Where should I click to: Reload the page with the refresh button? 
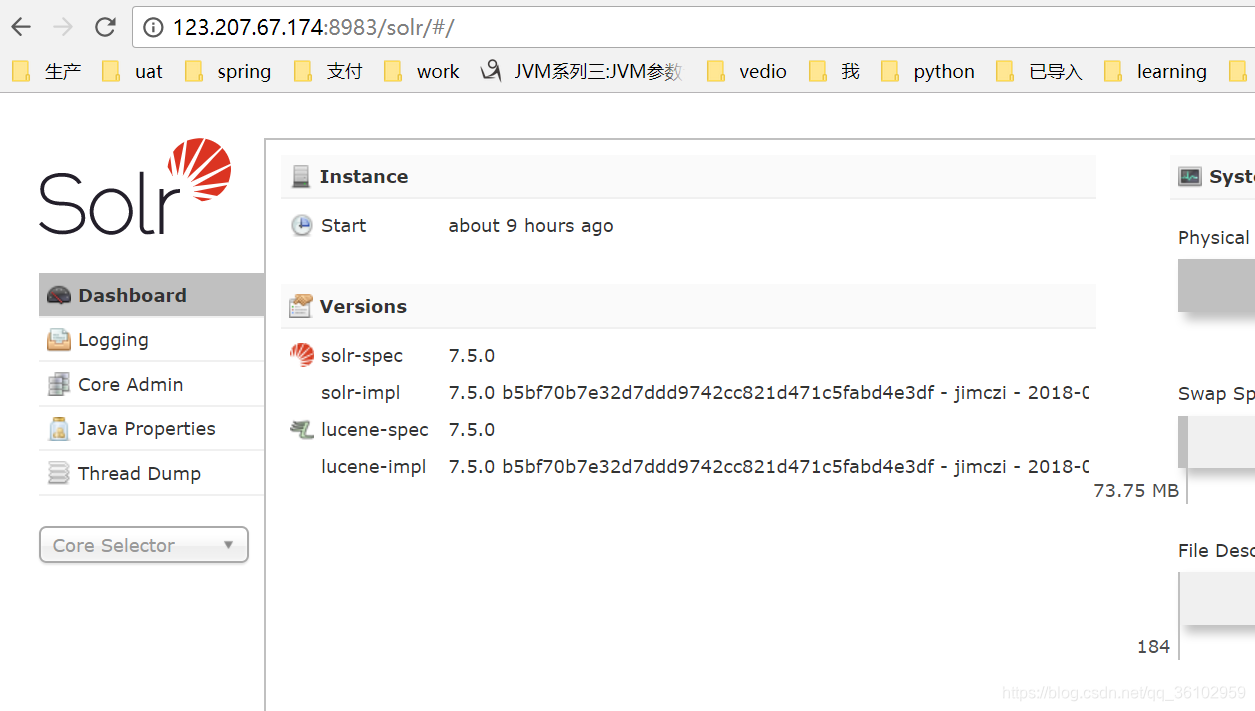tap(104, 27)
